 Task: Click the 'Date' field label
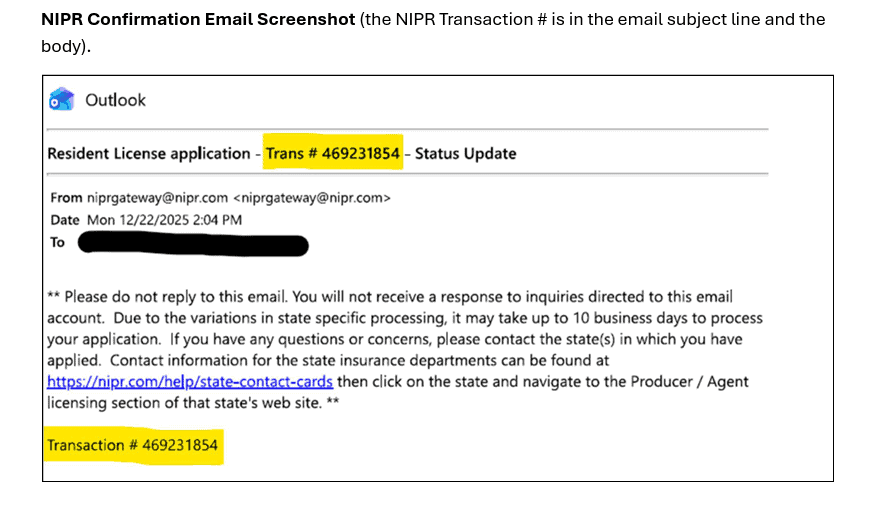[x=66, y=220]
